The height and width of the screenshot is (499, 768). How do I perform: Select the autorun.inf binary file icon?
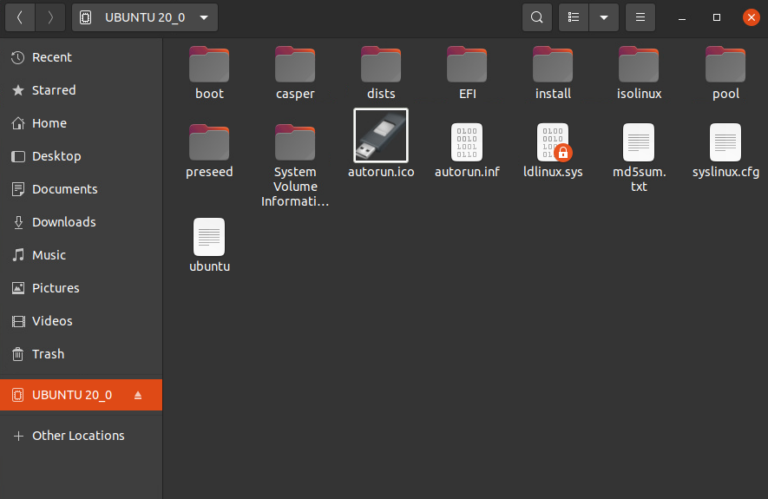(x=467, y=142)
